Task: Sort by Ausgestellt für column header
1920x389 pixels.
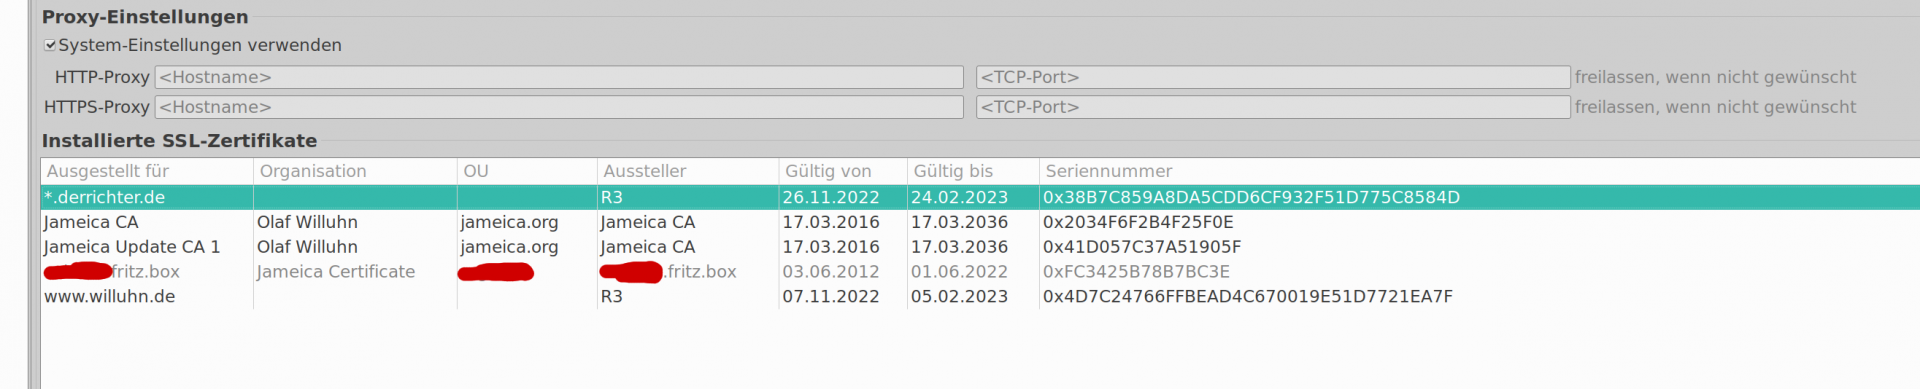Action: pyautogui.click(x=147, y=171)
